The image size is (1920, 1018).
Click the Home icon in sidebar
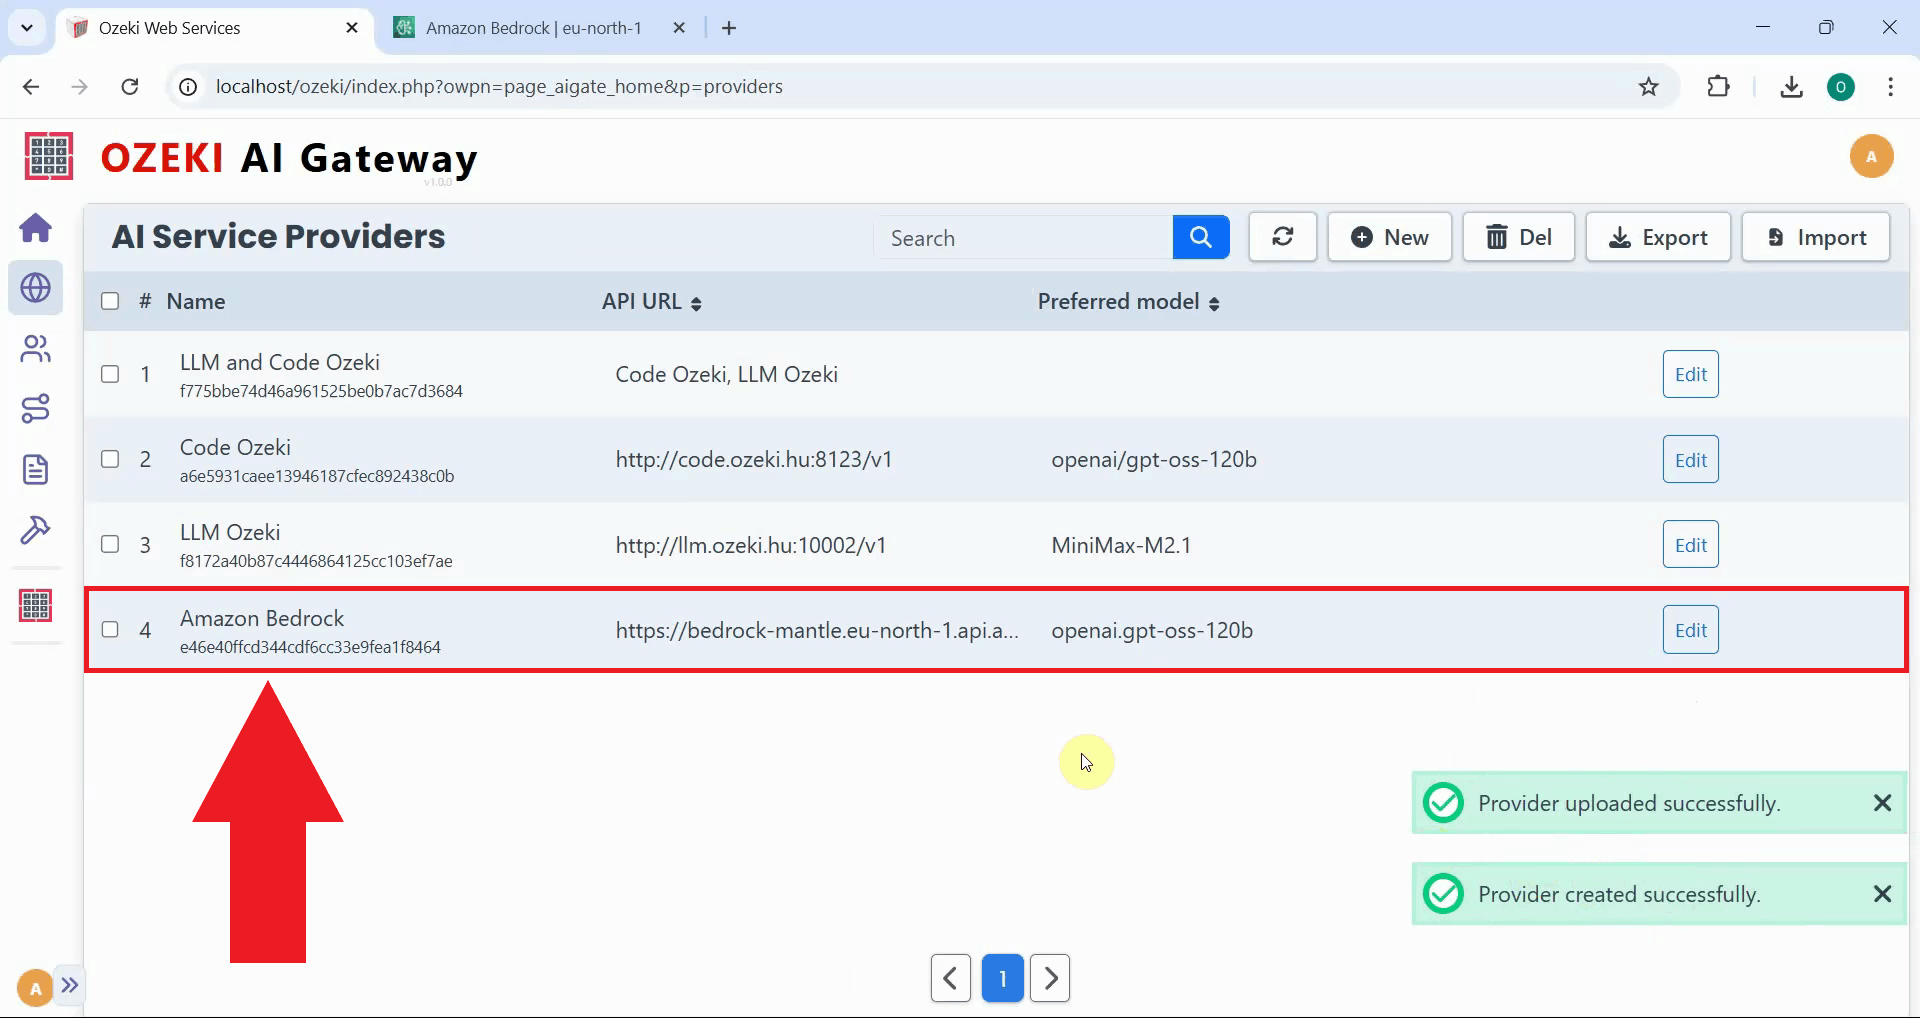click(x=36, y=228)
